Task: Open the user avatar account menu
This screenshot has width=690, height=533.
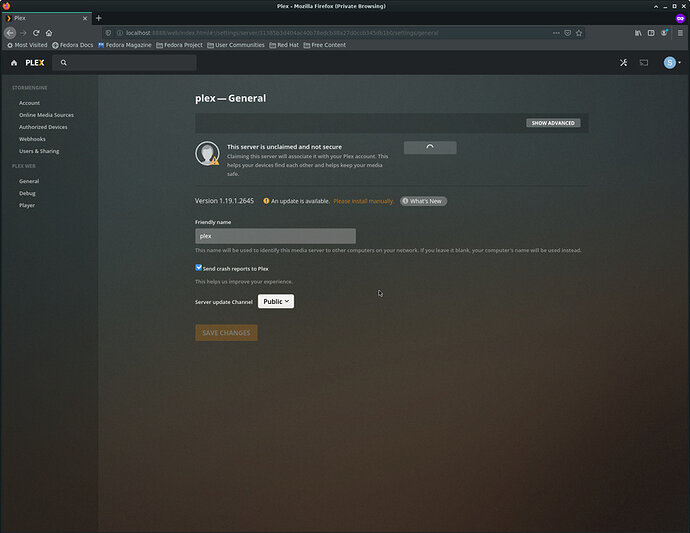Action: [672, 63]
